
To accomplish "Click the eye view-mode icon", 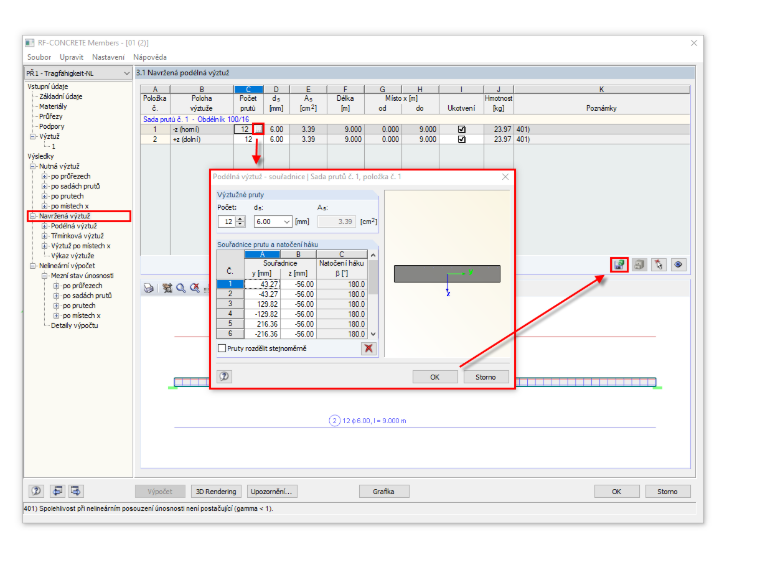I will click(x=678, y=265).
